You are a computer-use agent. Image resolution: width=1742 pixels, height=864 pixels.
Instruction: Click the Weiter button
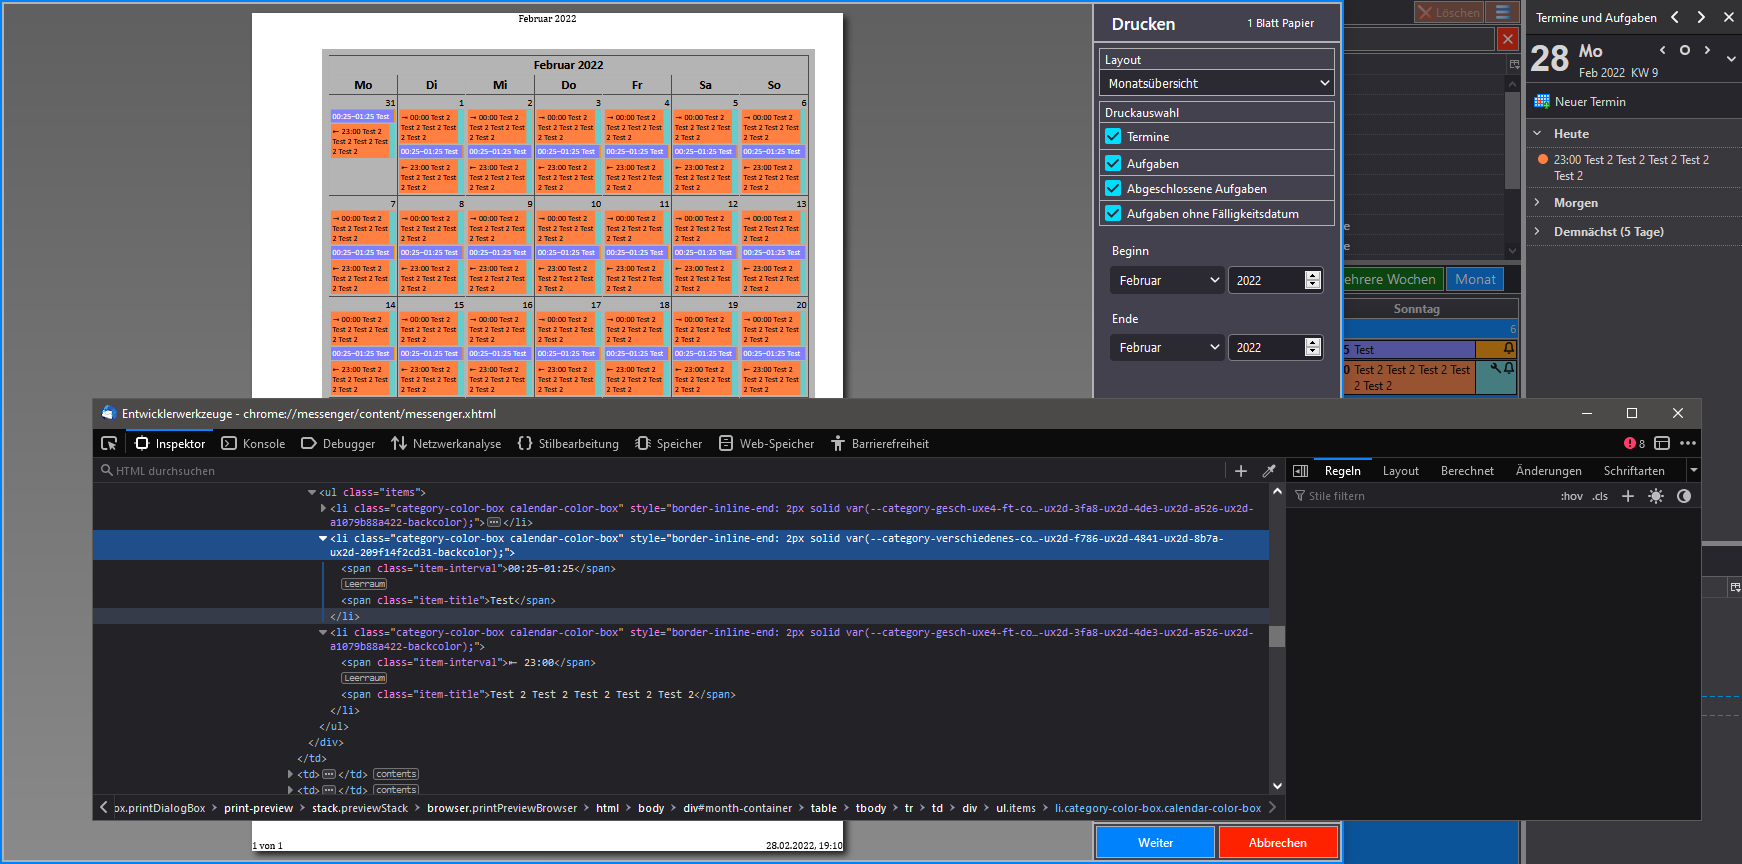[1155, 842]
